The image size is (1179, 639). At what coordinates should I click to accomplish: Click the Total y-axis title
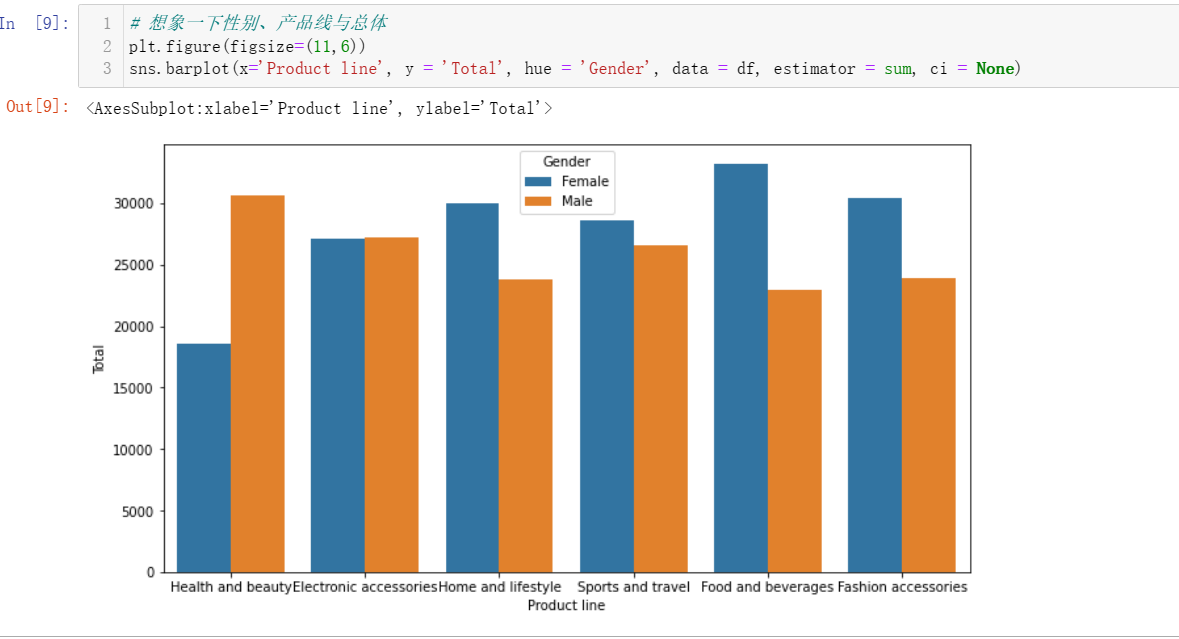coord(99,359)
